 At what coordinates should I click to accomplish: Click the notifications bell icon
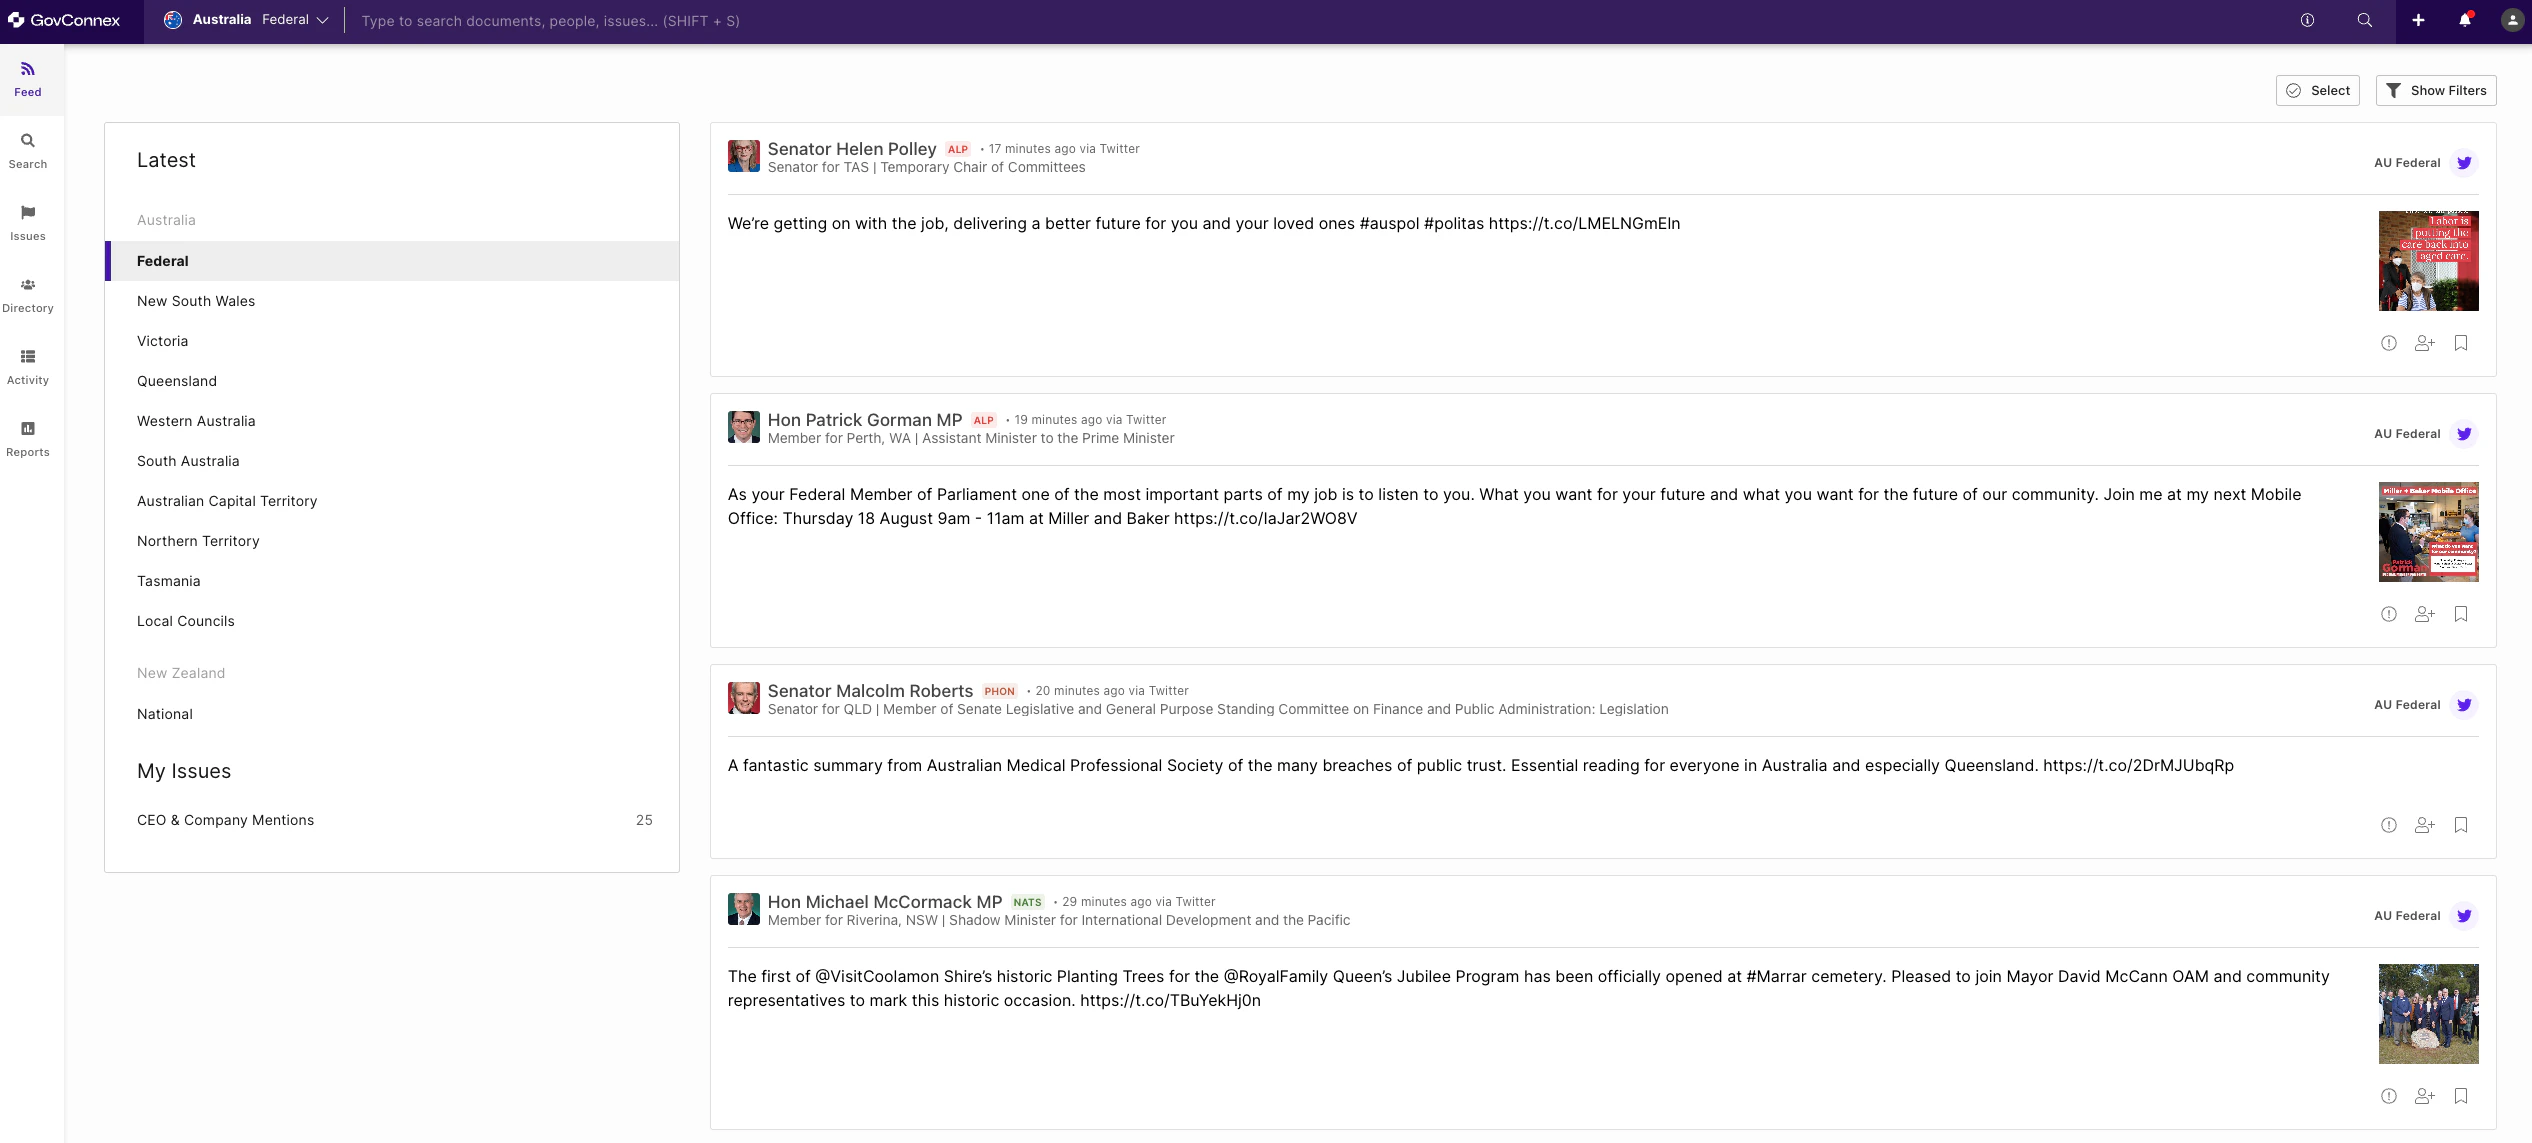2465,21
